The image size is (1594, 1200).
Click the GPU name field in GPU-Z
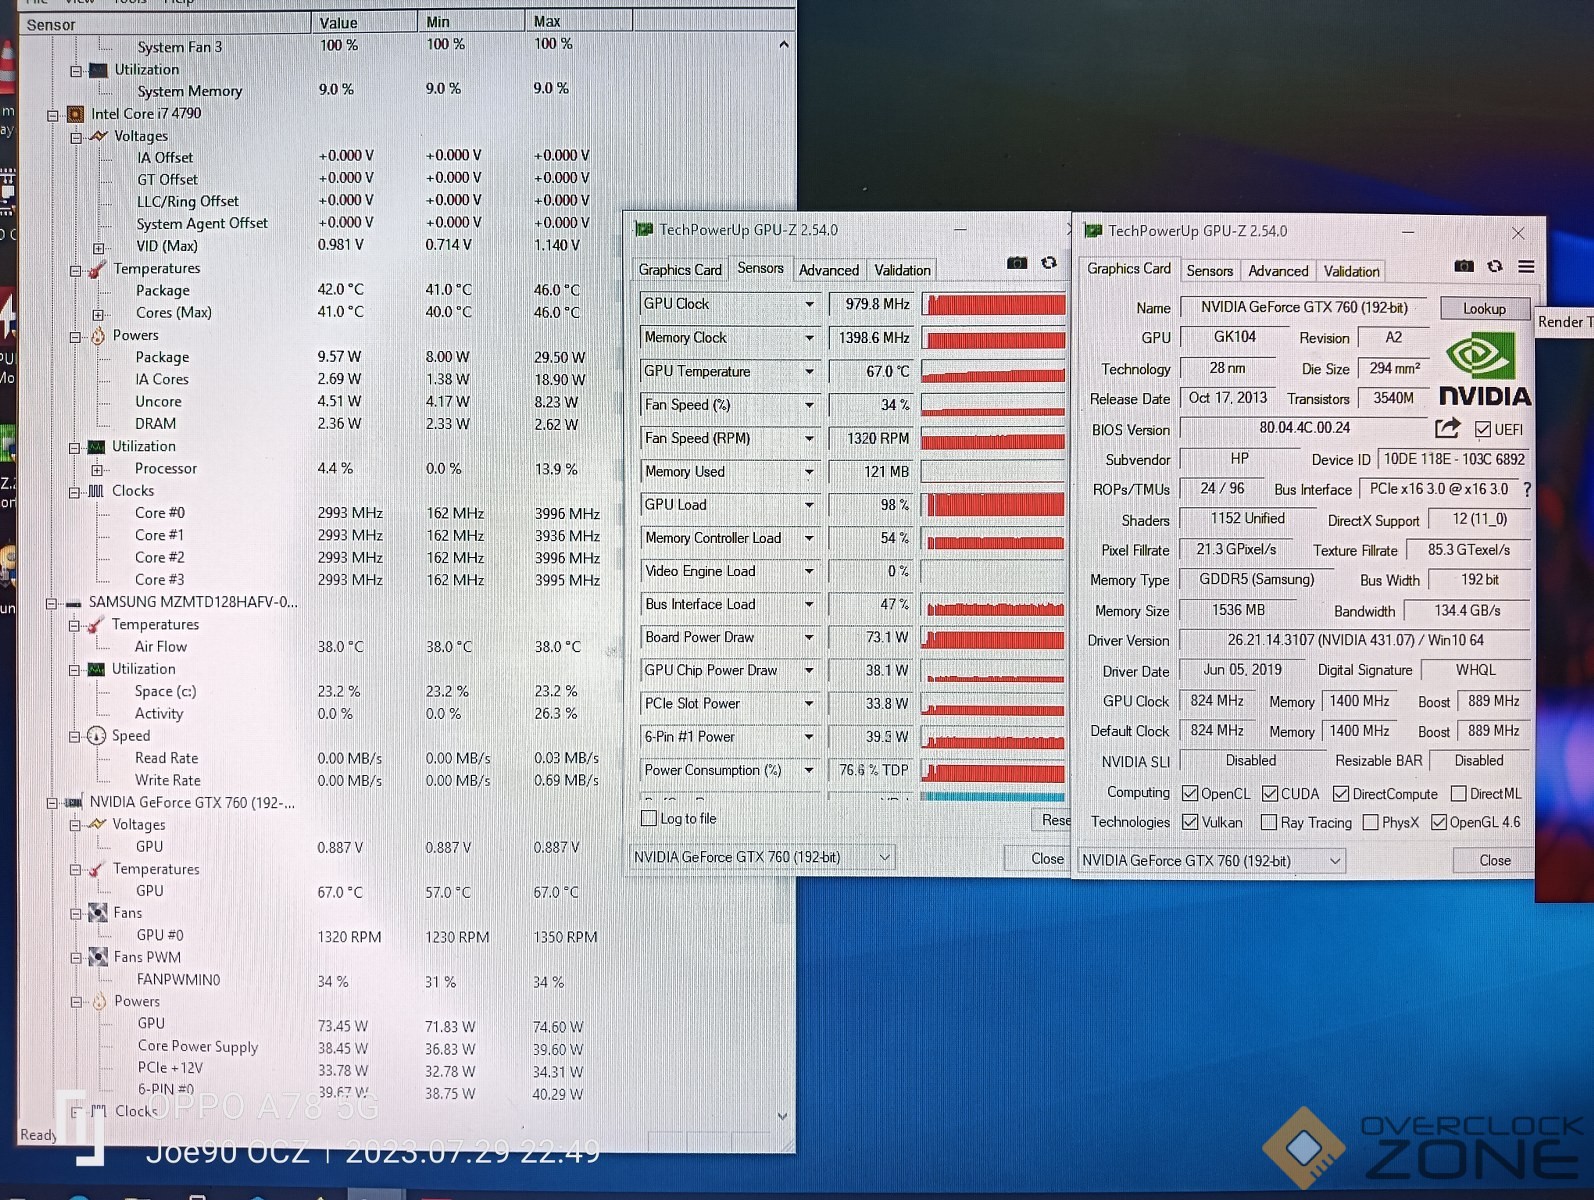[x=1304, y=308]
